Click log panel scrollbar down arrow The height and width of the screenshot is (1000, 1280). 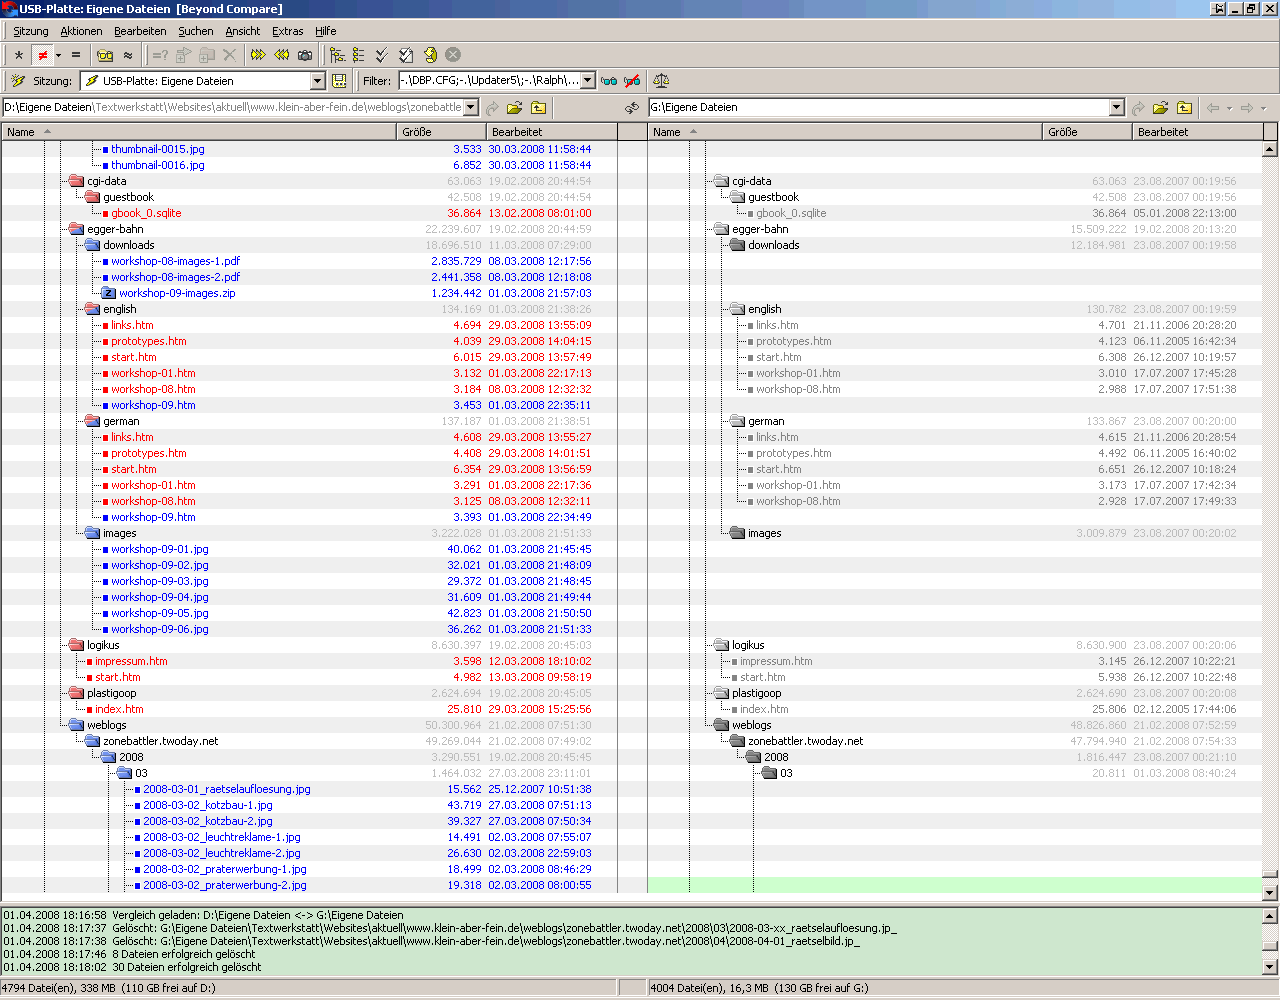tap(1270, 967)
